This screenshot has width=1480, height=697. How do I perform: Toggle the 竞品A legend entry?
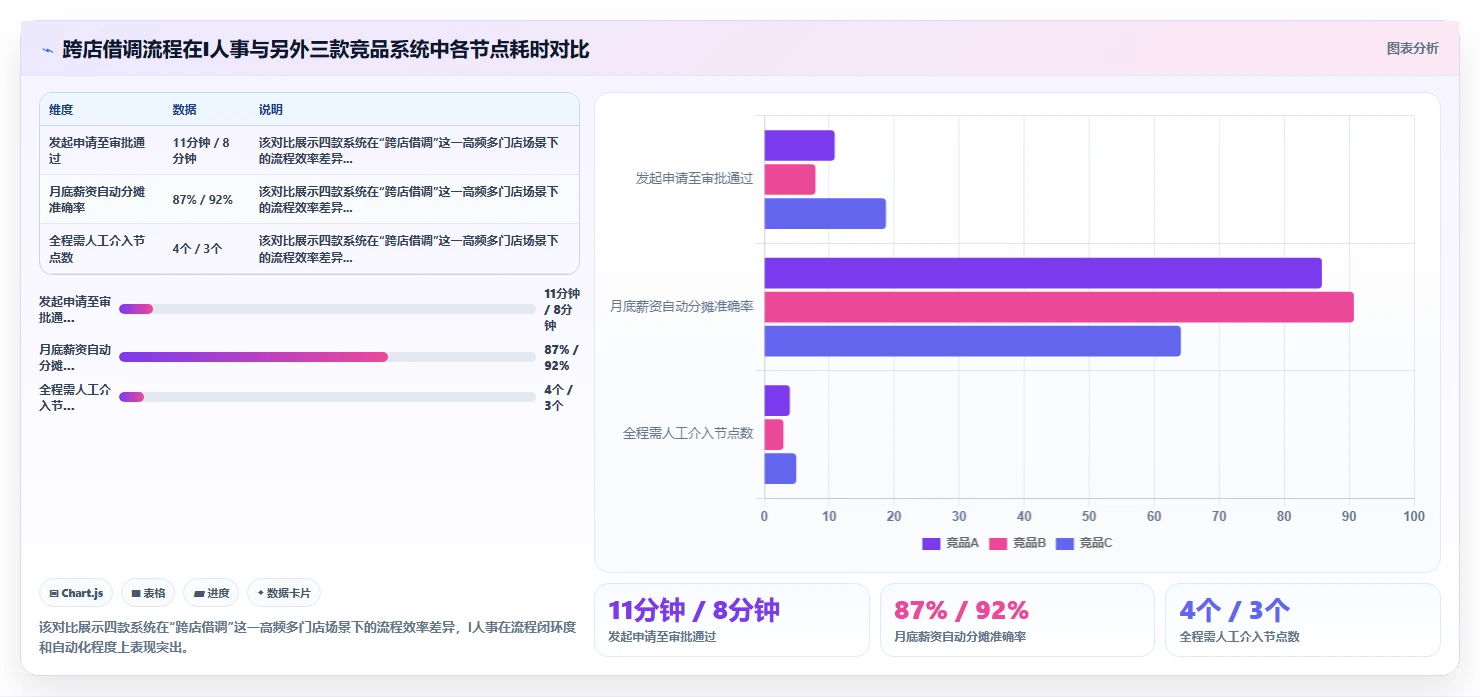click(950, 543)
